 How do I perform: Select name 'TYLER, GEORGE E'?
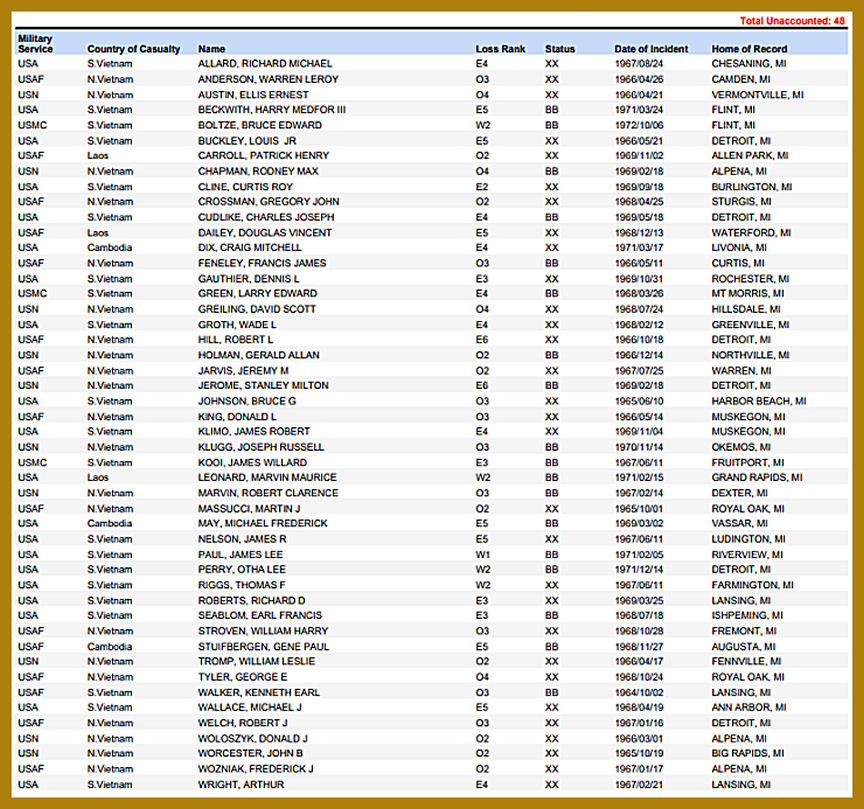click(243, 677)
